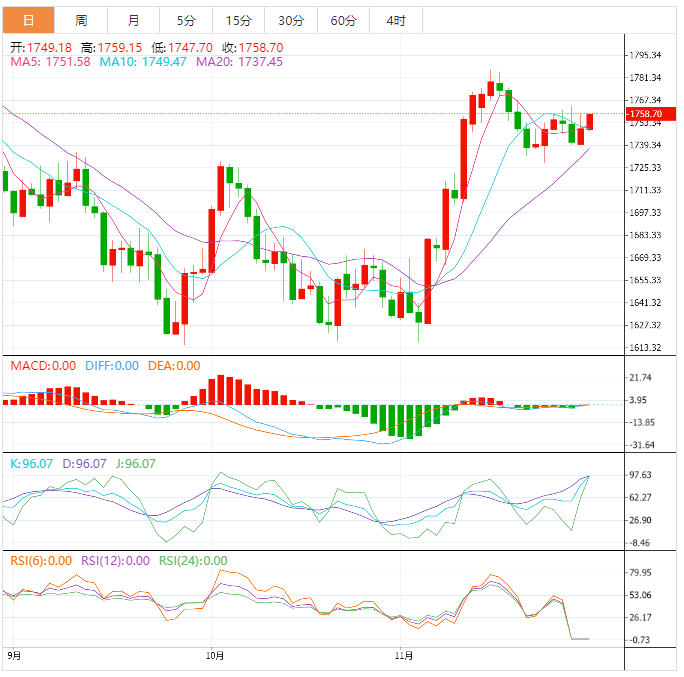Click the 11月 date axis marker

404,657
